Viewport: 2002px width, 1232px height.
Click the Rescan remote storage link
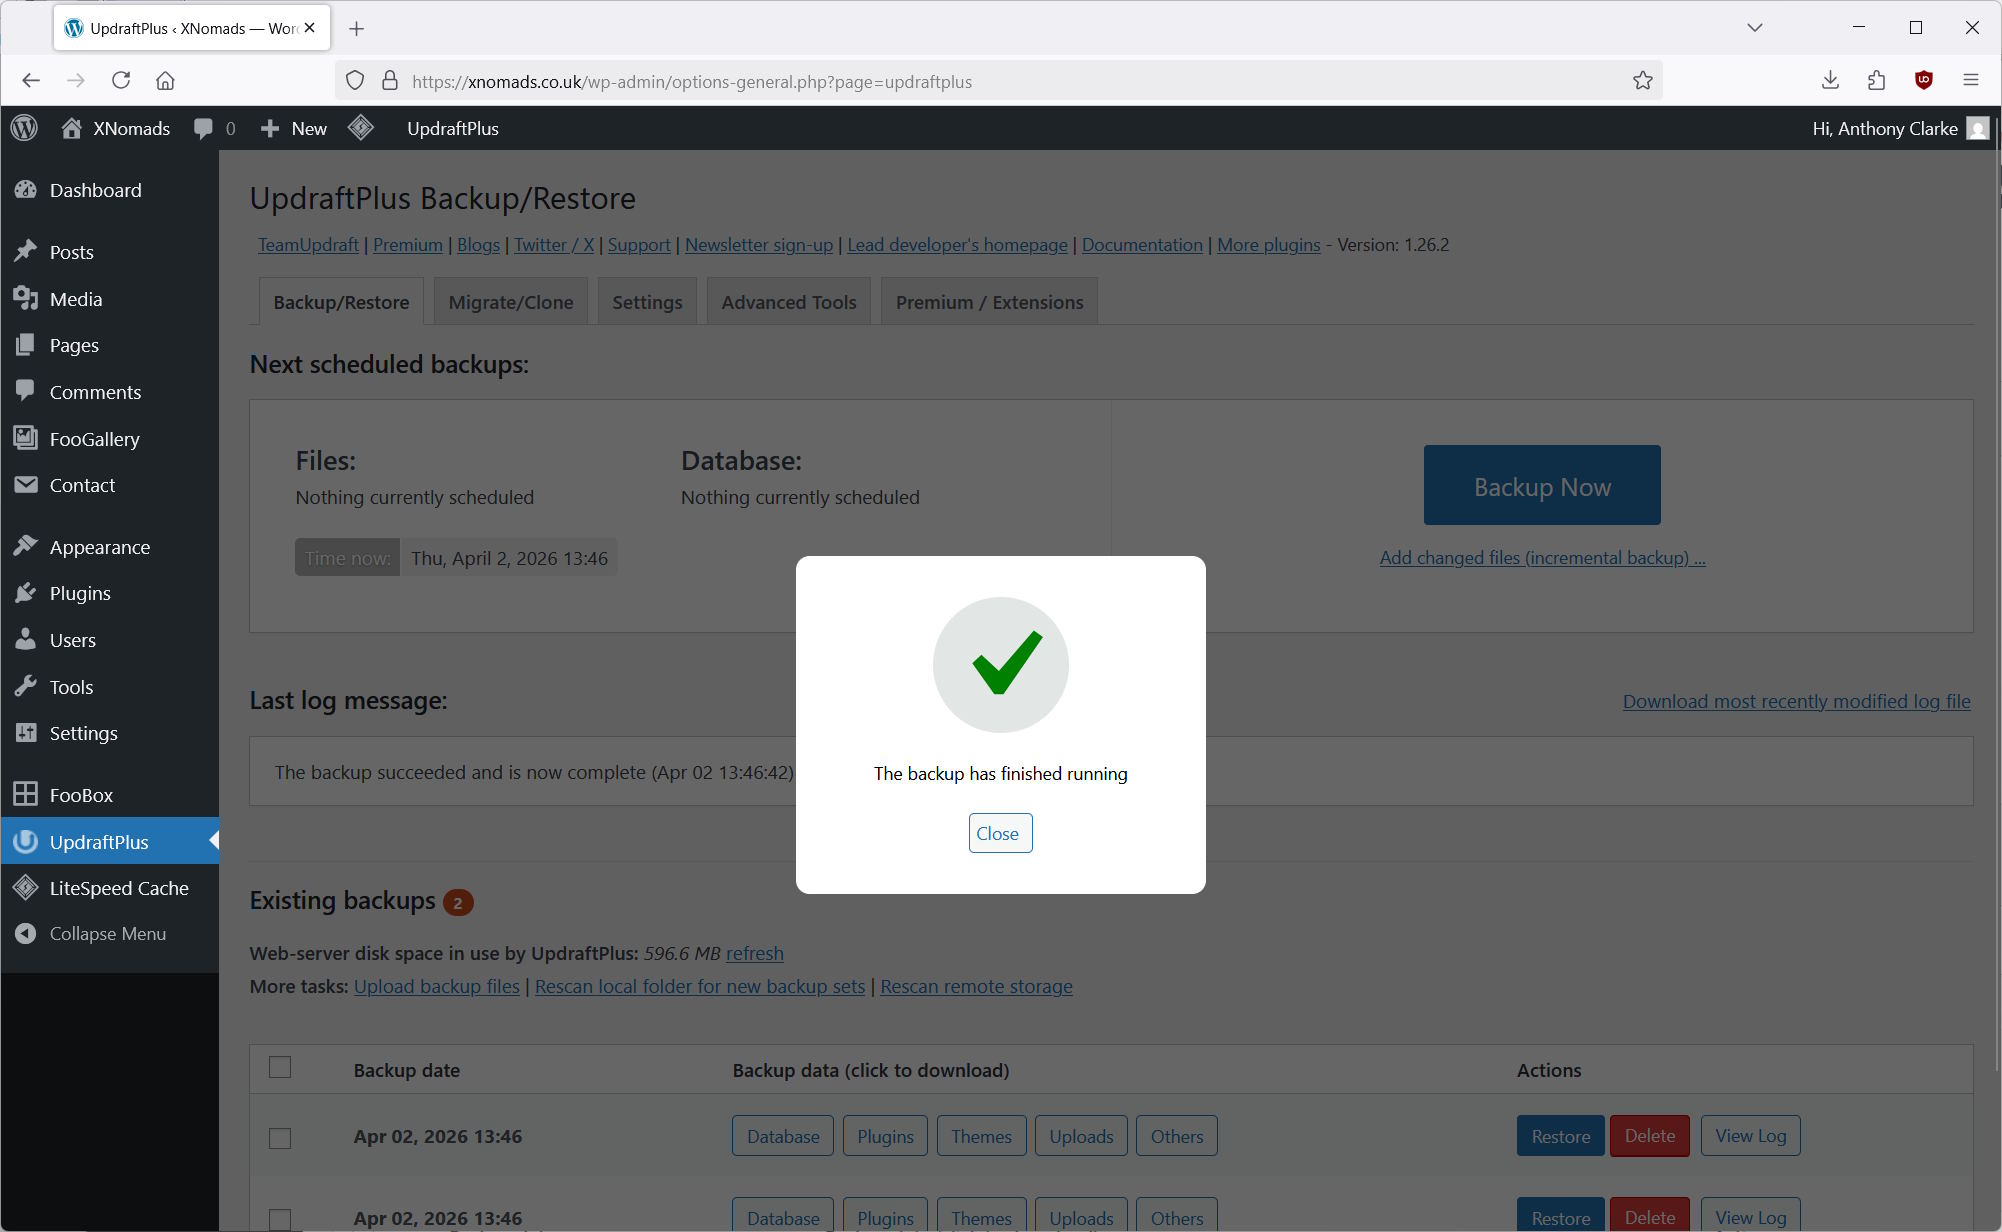coord(976,987)
